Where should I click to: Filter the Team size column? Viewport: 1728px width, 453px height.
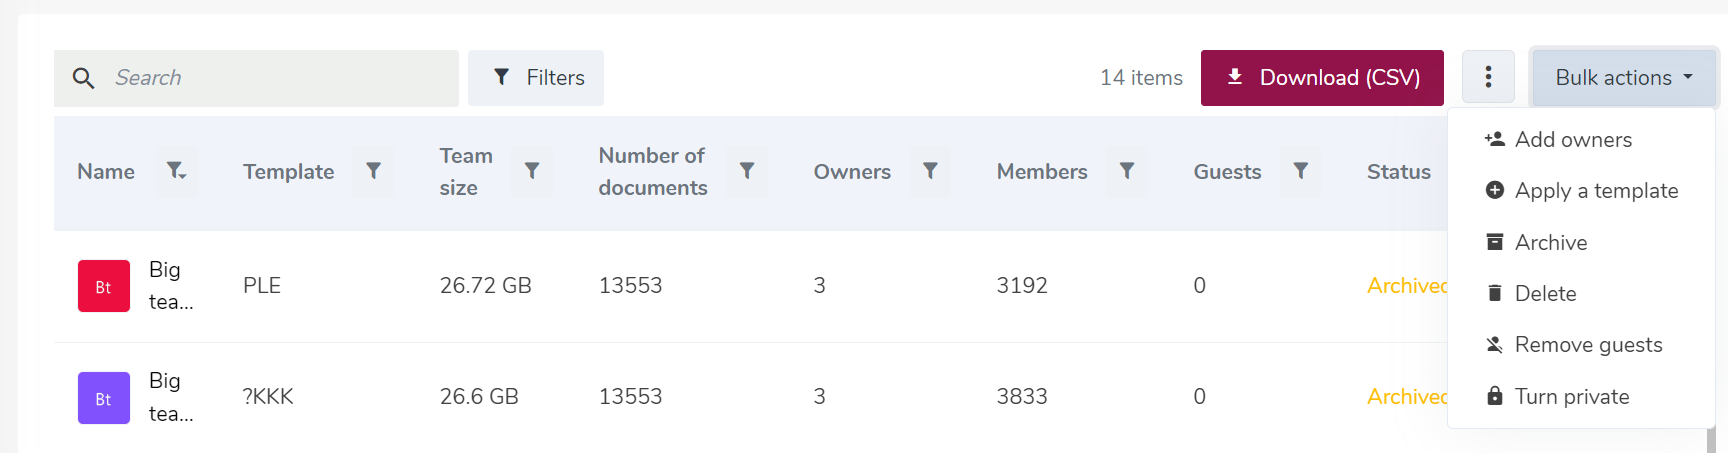tap(532, 171)
